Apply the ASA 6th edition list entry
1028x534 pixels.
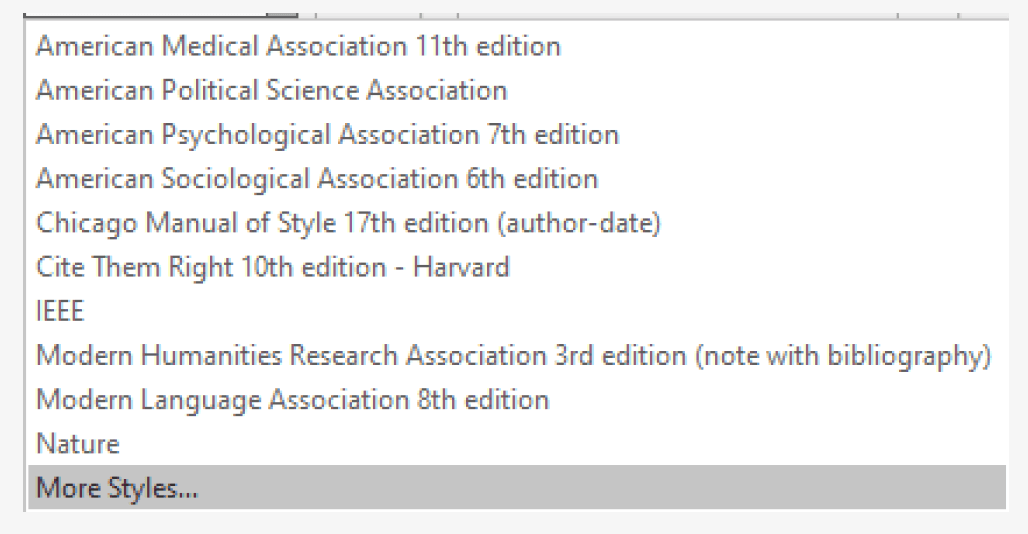317,179
